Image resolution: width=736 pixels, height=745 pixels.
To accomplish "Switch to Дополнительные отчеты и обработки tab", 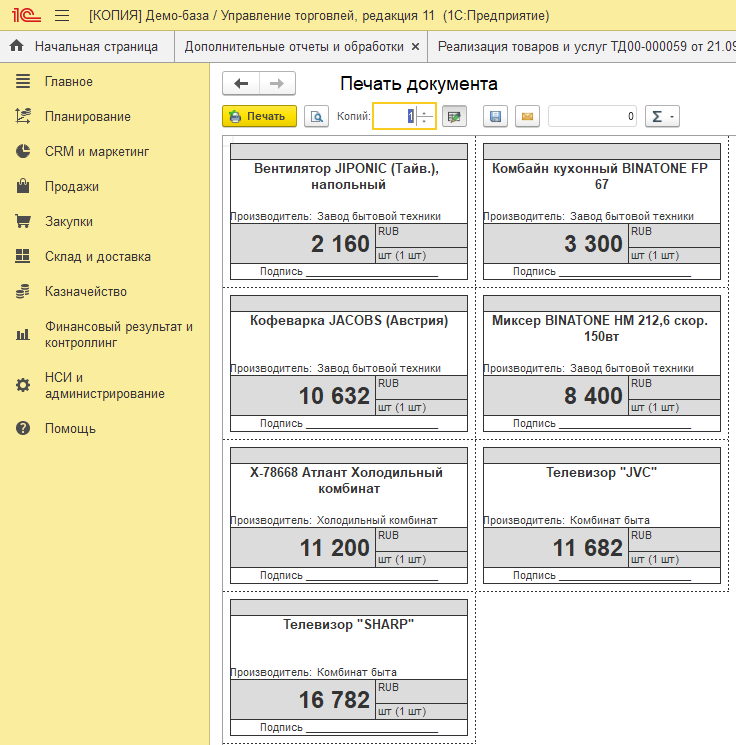I will [x=294, y=47].
